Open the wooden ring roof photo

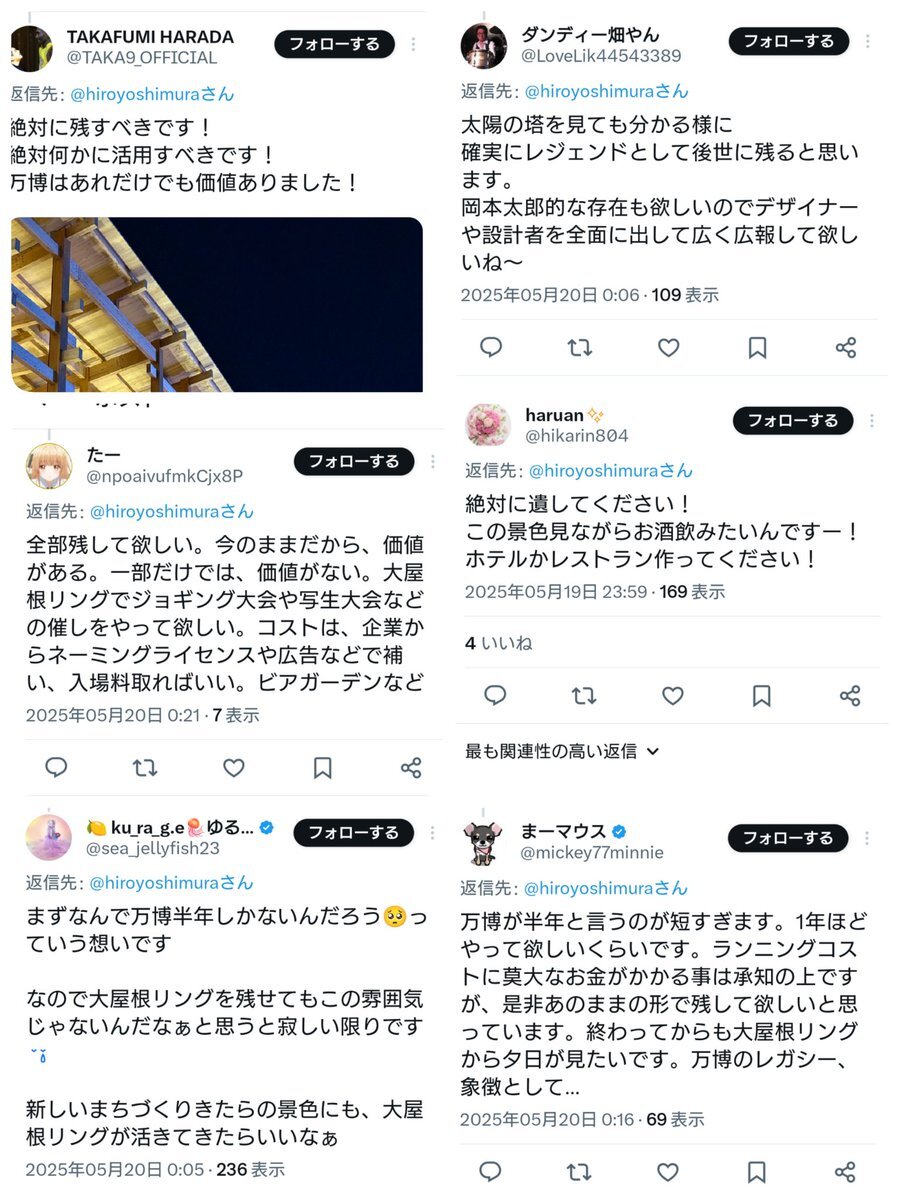click(x=216, y=304)
